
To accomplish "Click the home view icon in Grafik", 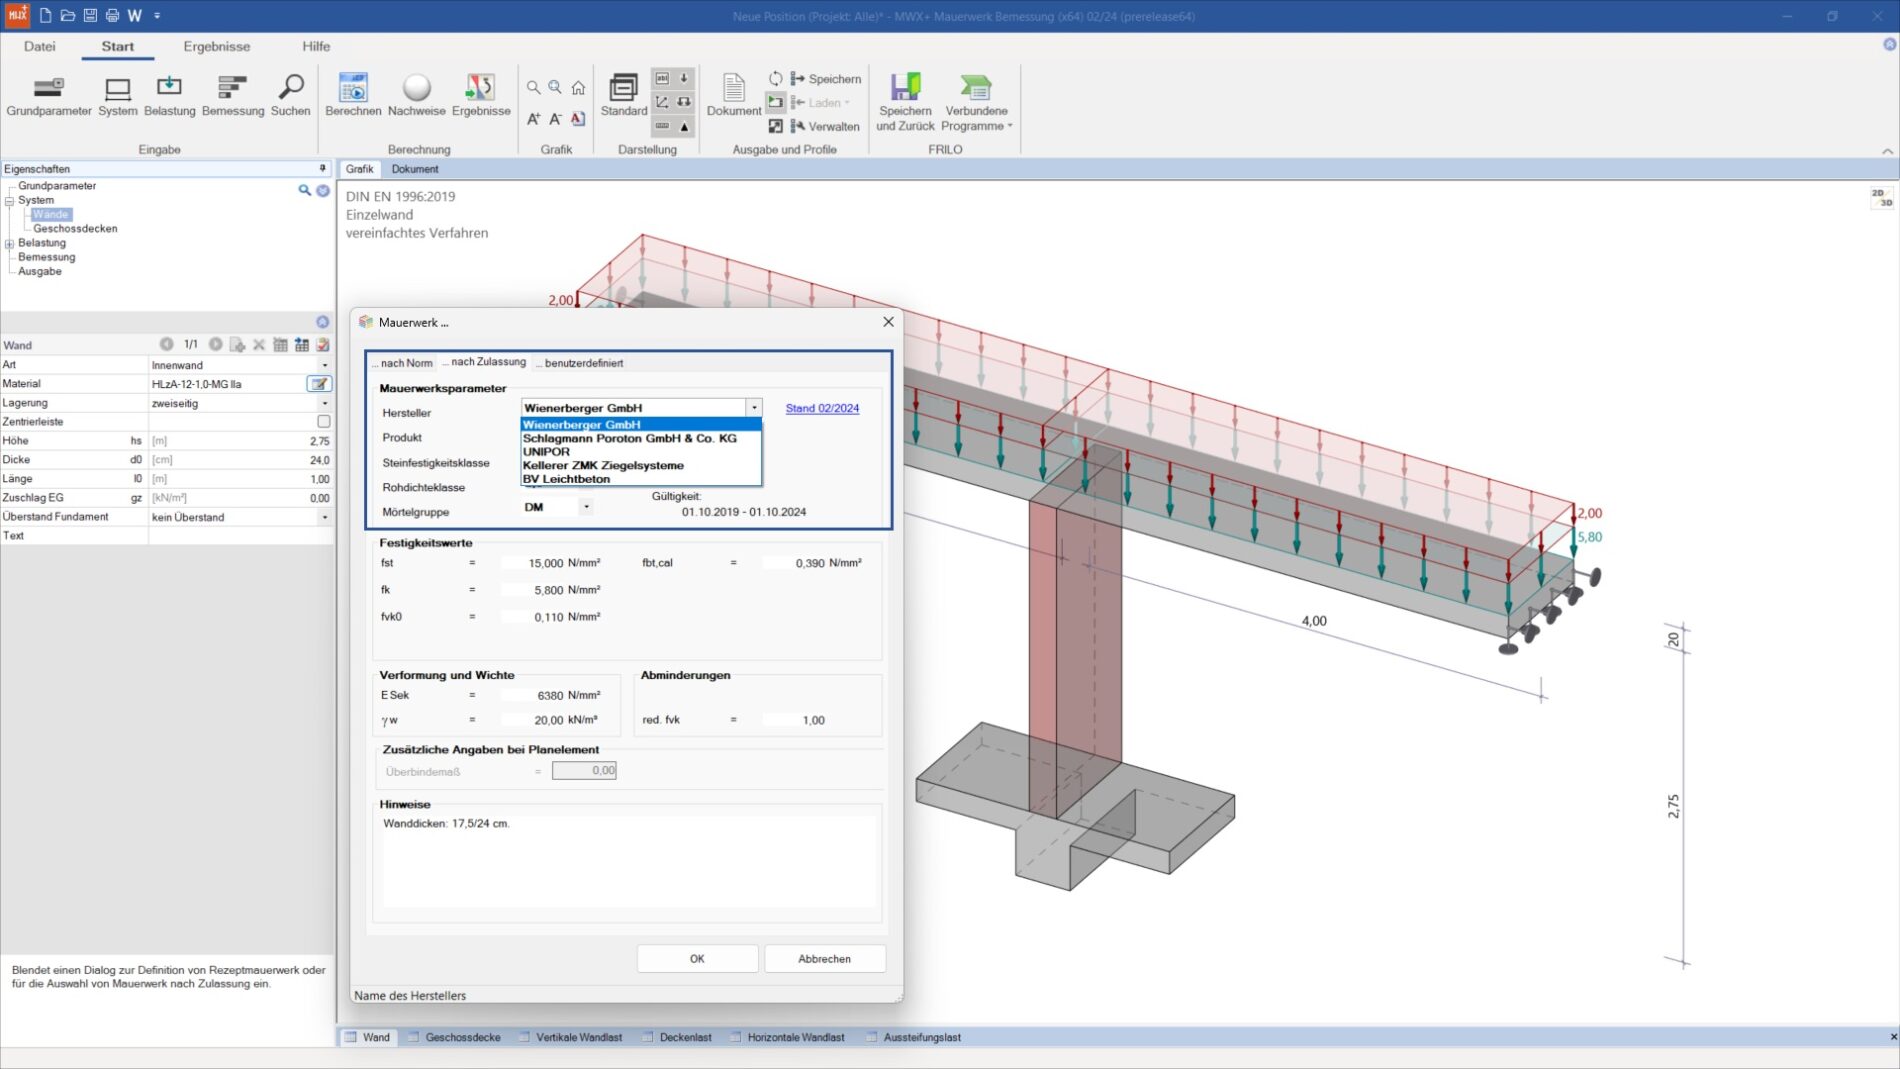I will point(578,88).
